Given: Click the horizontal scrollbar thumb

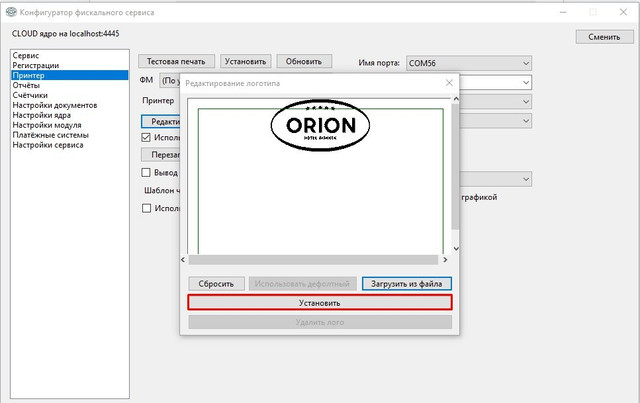Looking at the screenshot, I should (313, 260).
